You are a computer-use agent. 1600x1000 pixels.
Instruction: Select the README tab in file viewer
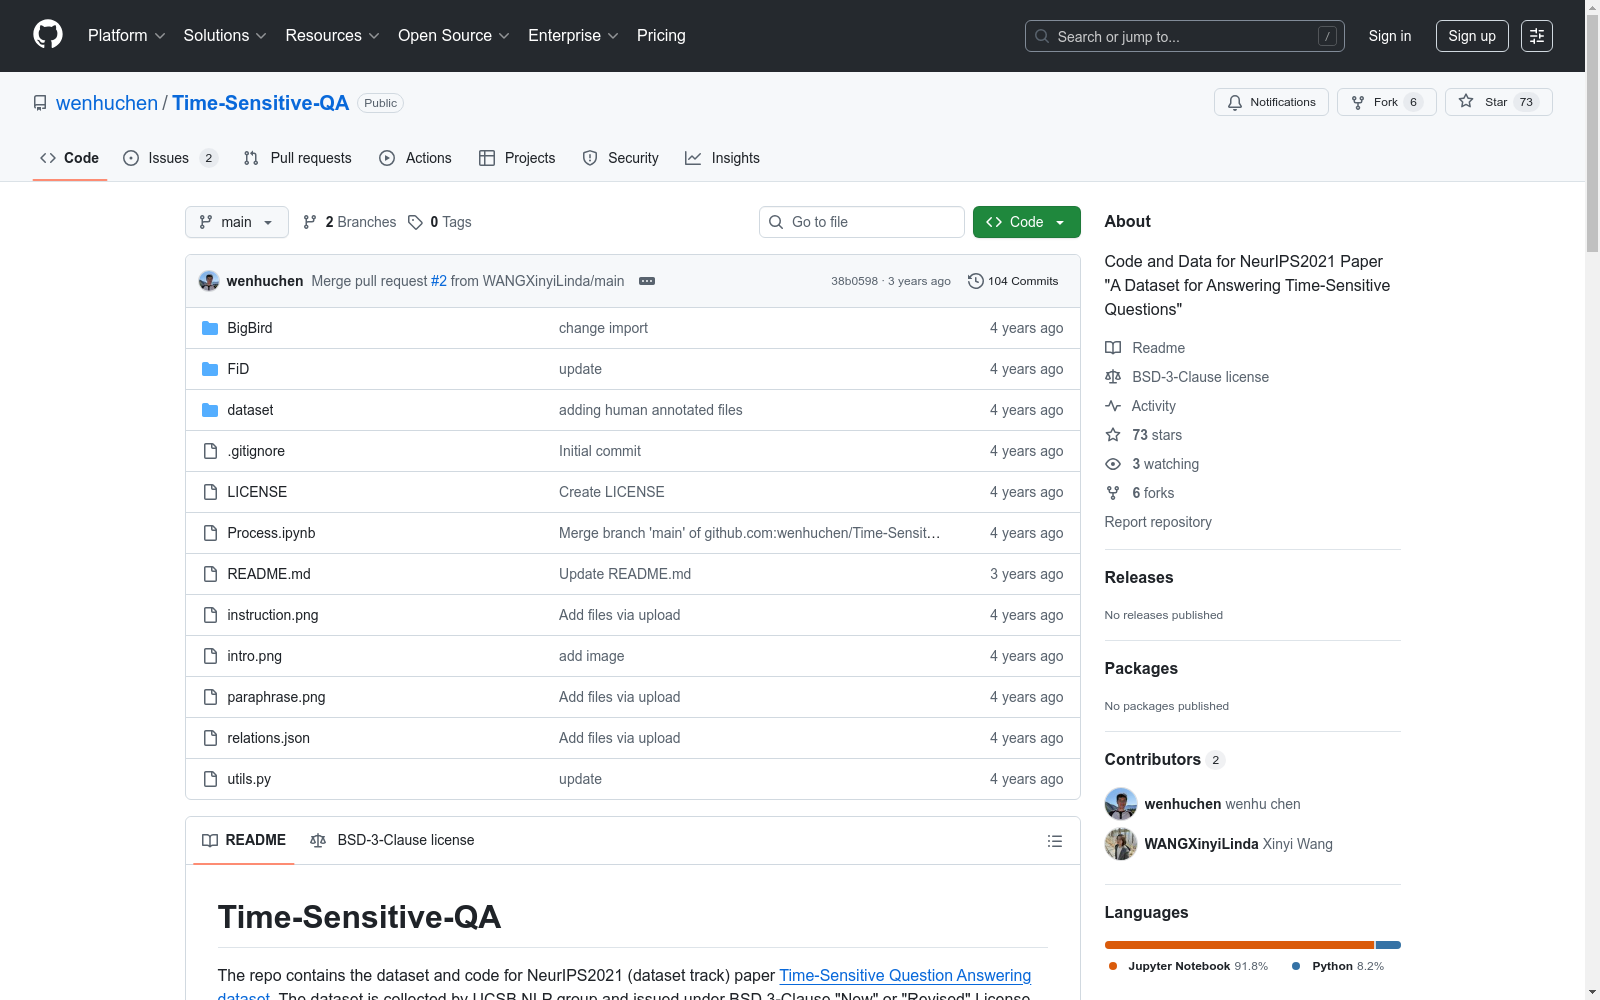pos(244,841)
